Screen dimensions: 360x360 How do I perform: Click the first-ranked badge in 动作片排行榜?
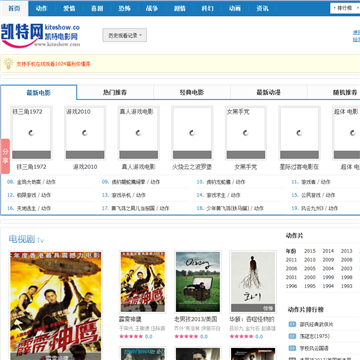click(x=292, y=324)
